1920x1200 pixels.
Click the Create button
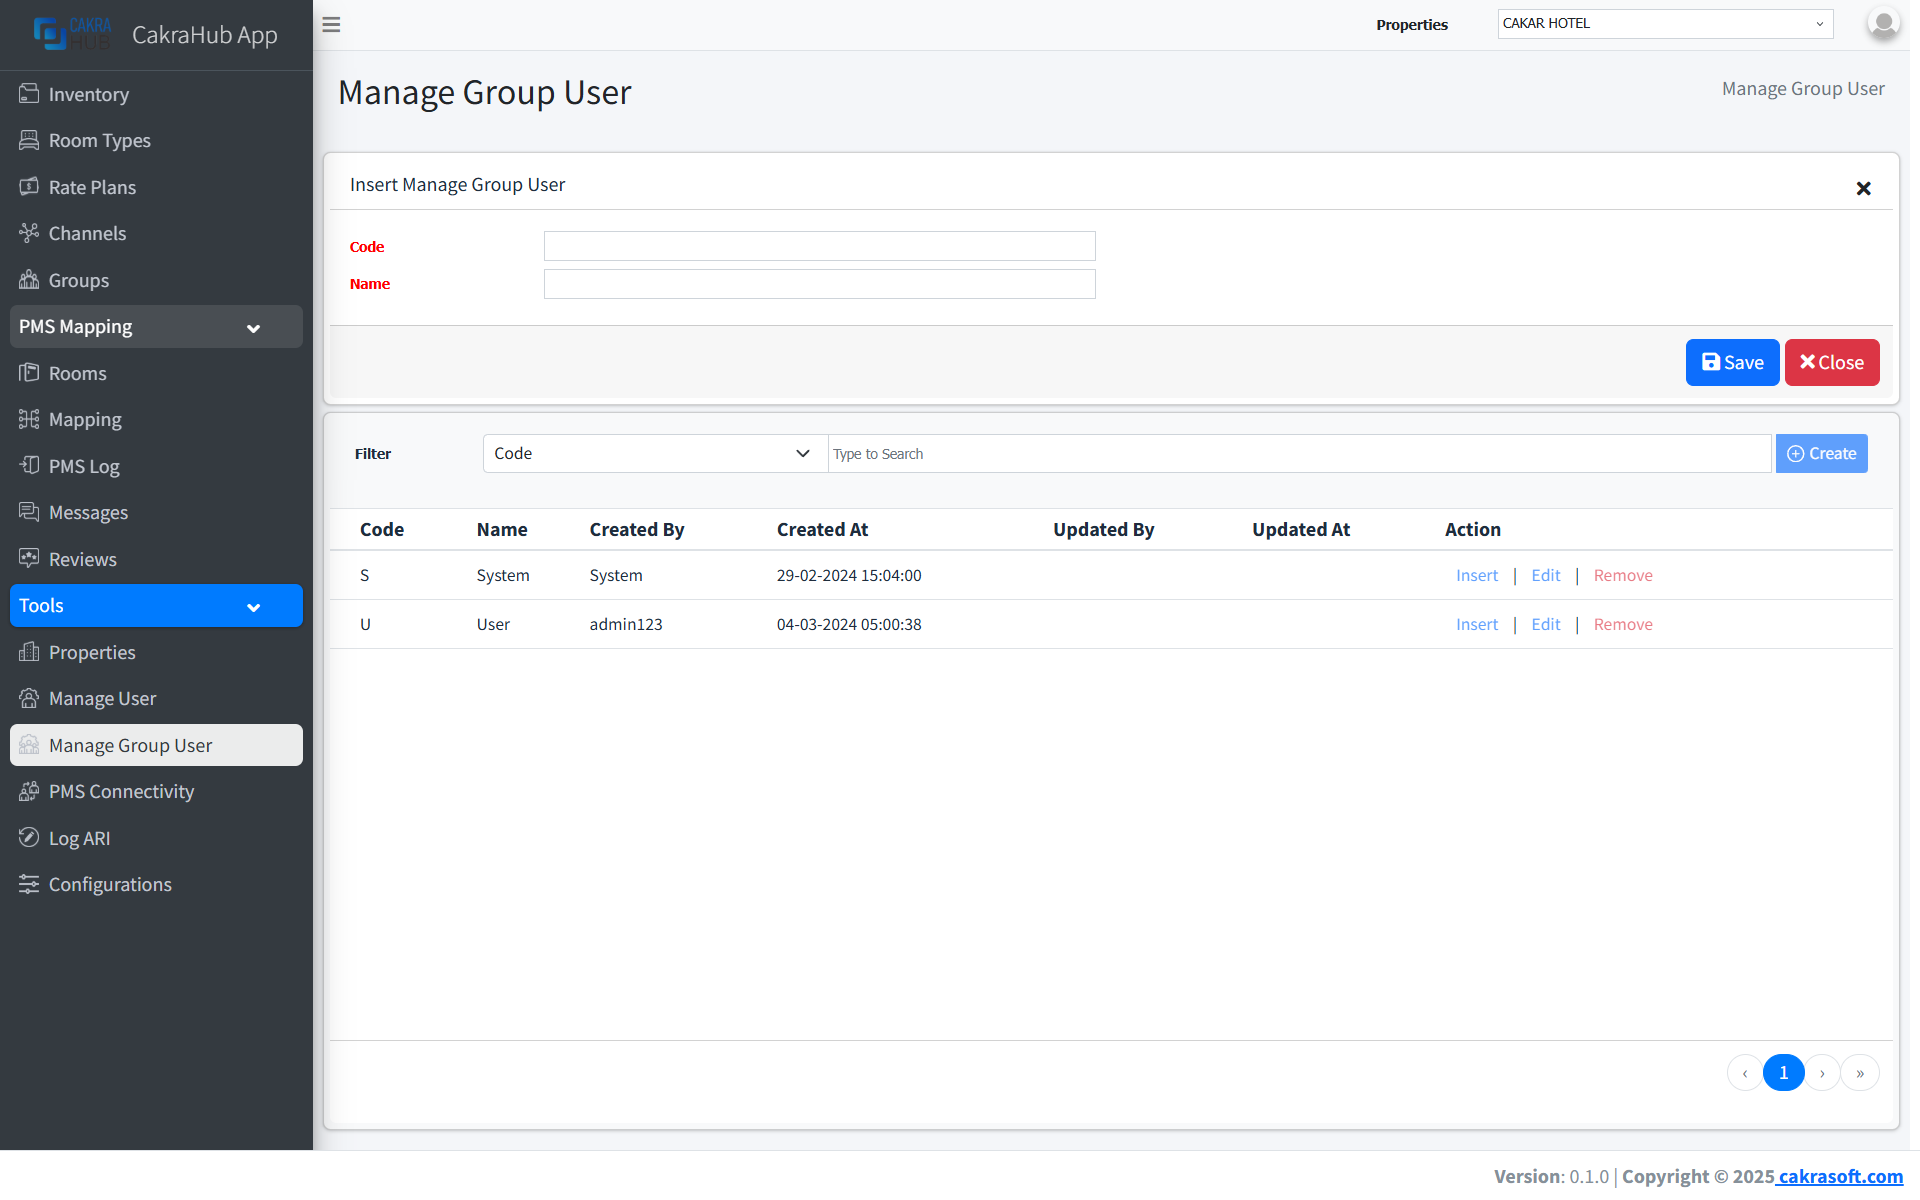pos(1821,453)
